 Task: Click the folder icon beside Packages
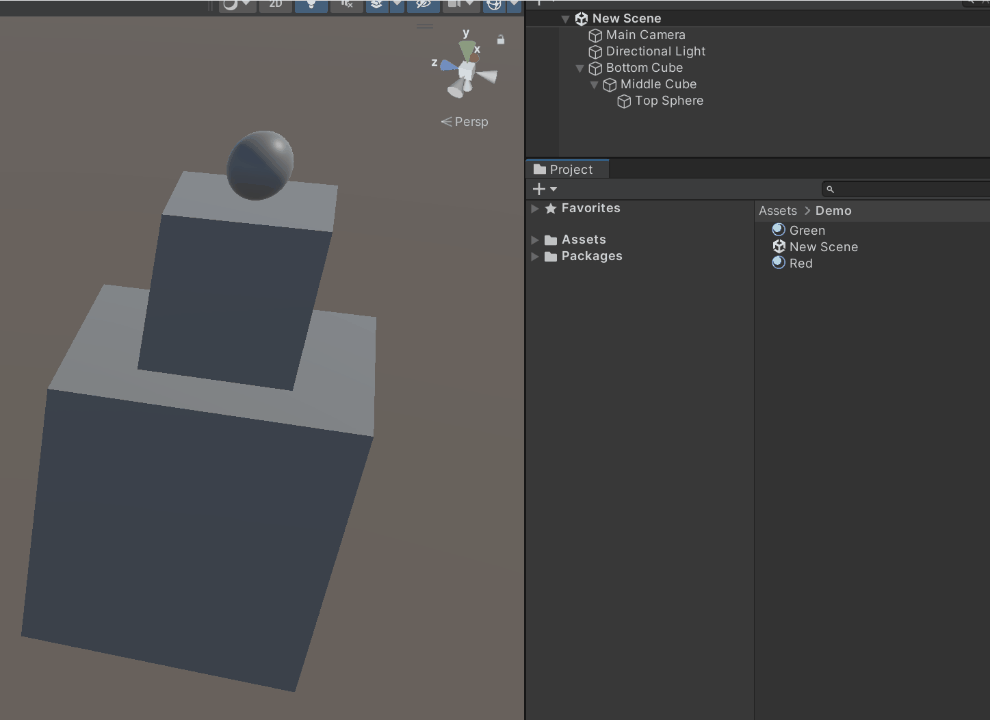coord(551,256)
